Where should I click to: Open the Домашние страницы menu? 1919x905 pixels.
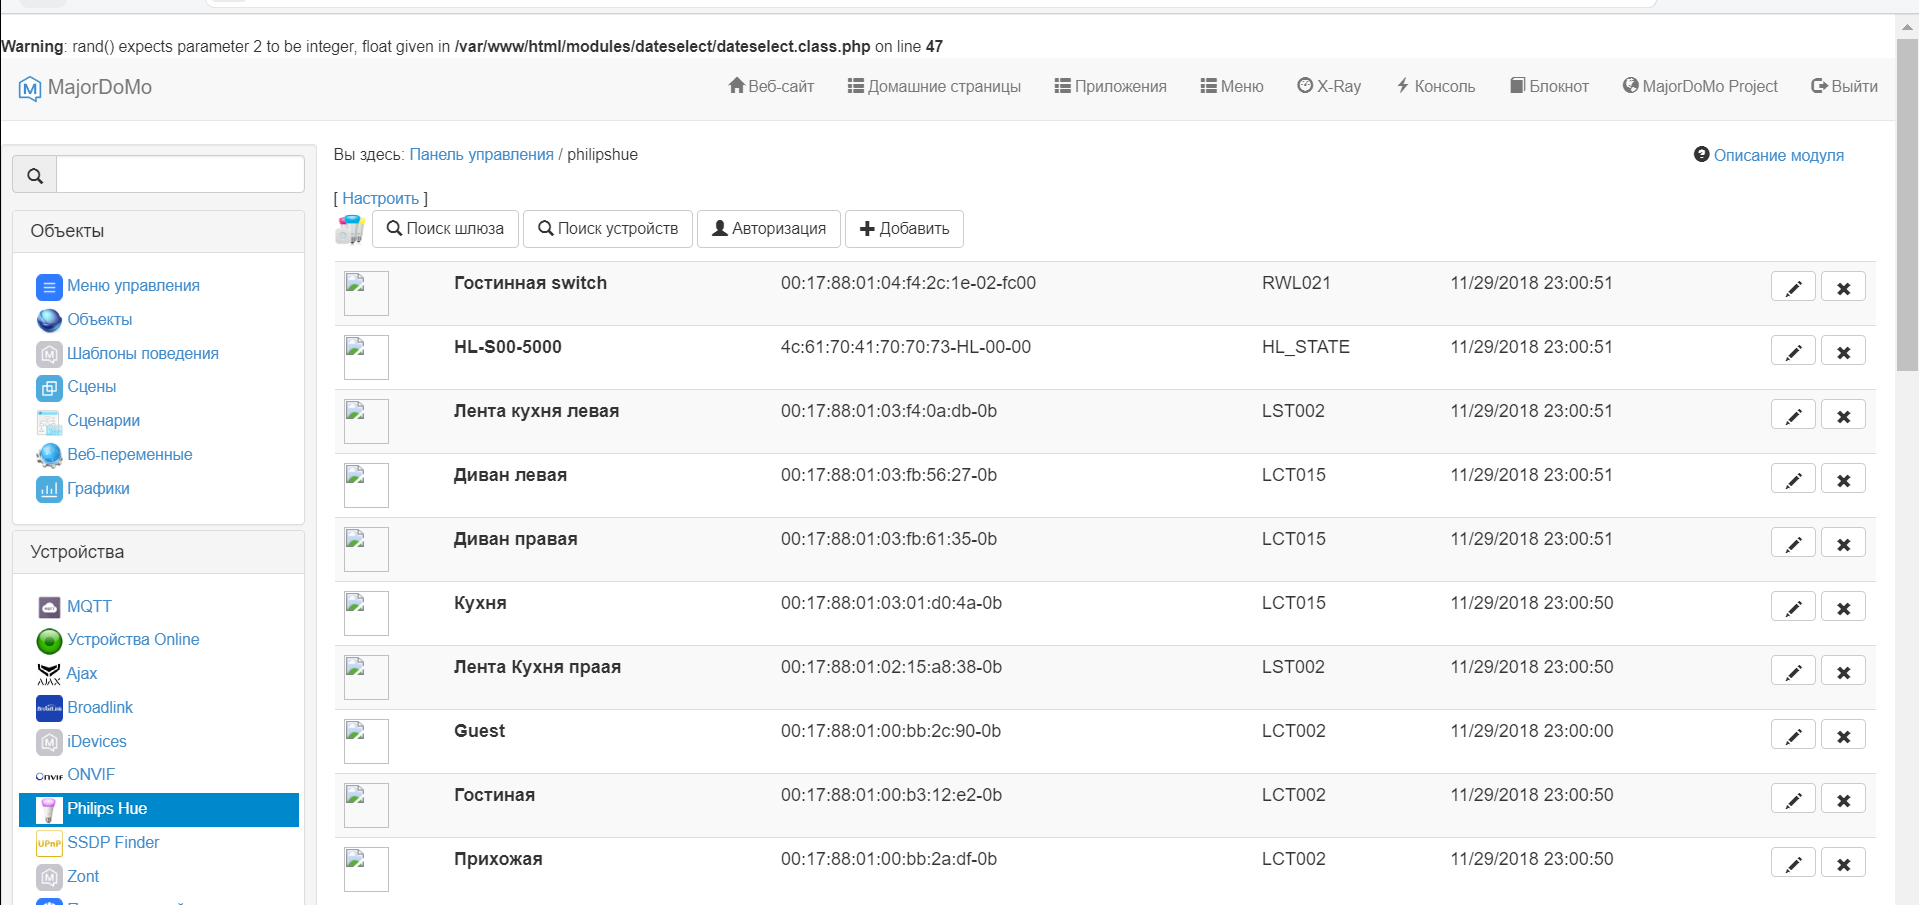click(934, 87)
